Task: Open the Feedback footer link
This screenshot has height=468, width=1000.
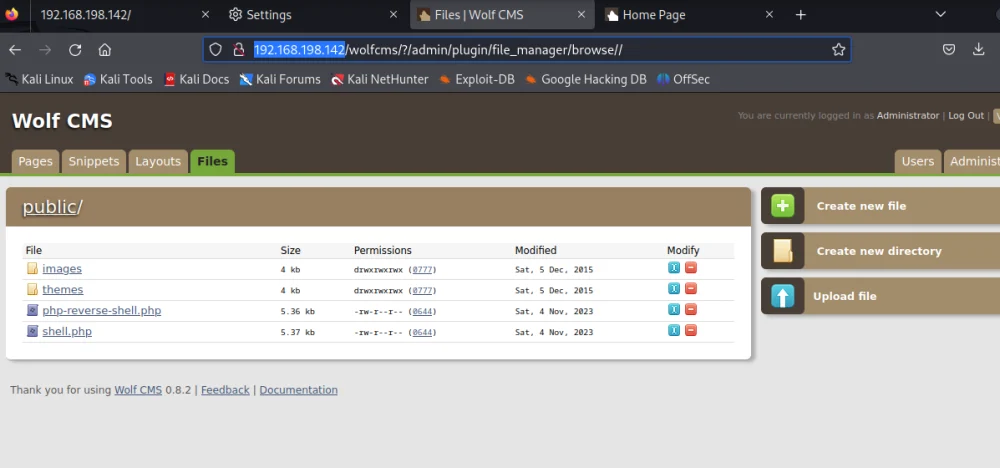Action: click(225, 390)
